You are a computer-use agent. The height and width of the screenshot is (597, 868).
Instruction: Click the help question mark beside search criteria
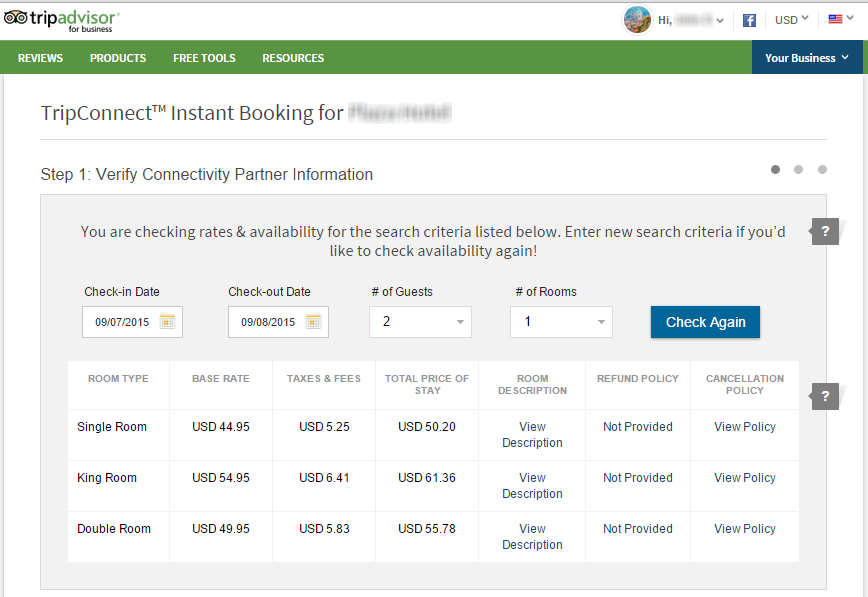point(825,232)
